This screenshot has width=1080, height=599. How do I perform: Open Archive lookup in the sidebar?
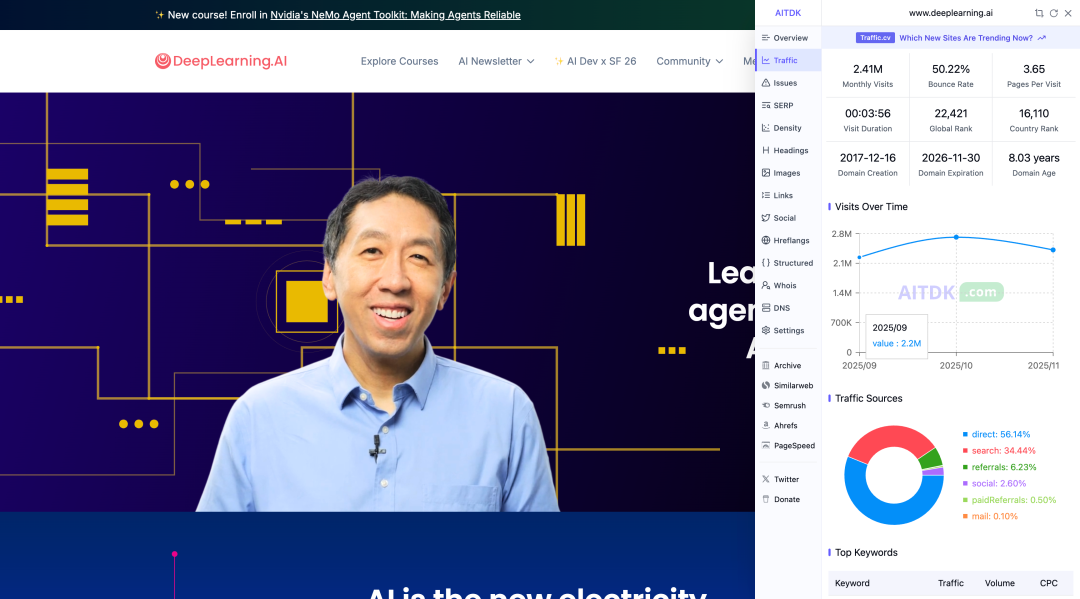pyautogui.click(x=788, y=366)
